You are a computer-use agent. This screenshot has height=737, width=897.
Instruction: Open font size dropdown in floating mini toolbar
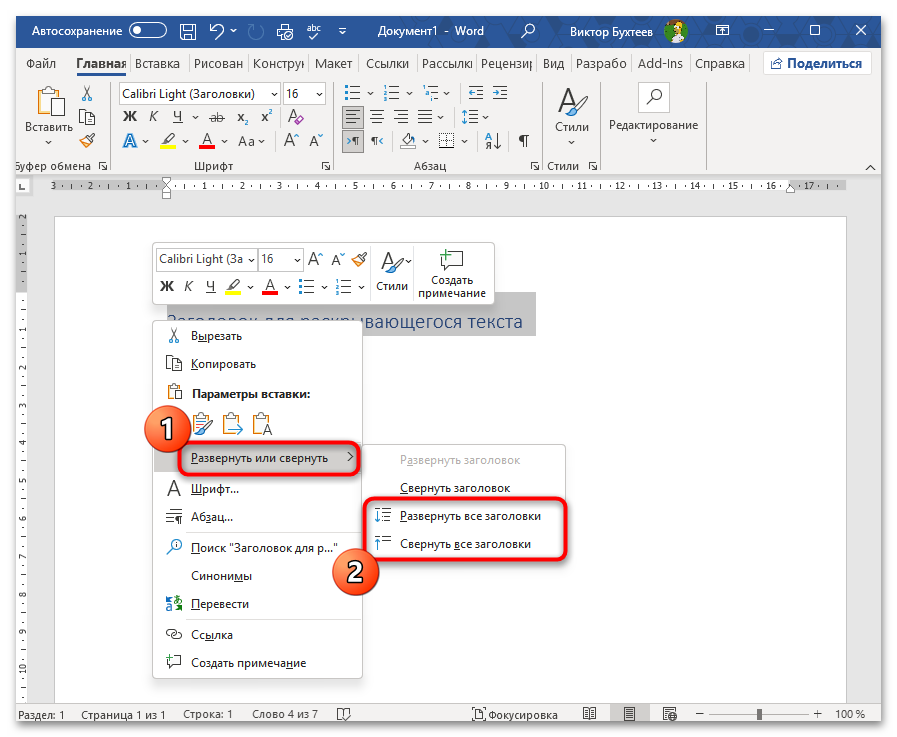tap(296, 259)
